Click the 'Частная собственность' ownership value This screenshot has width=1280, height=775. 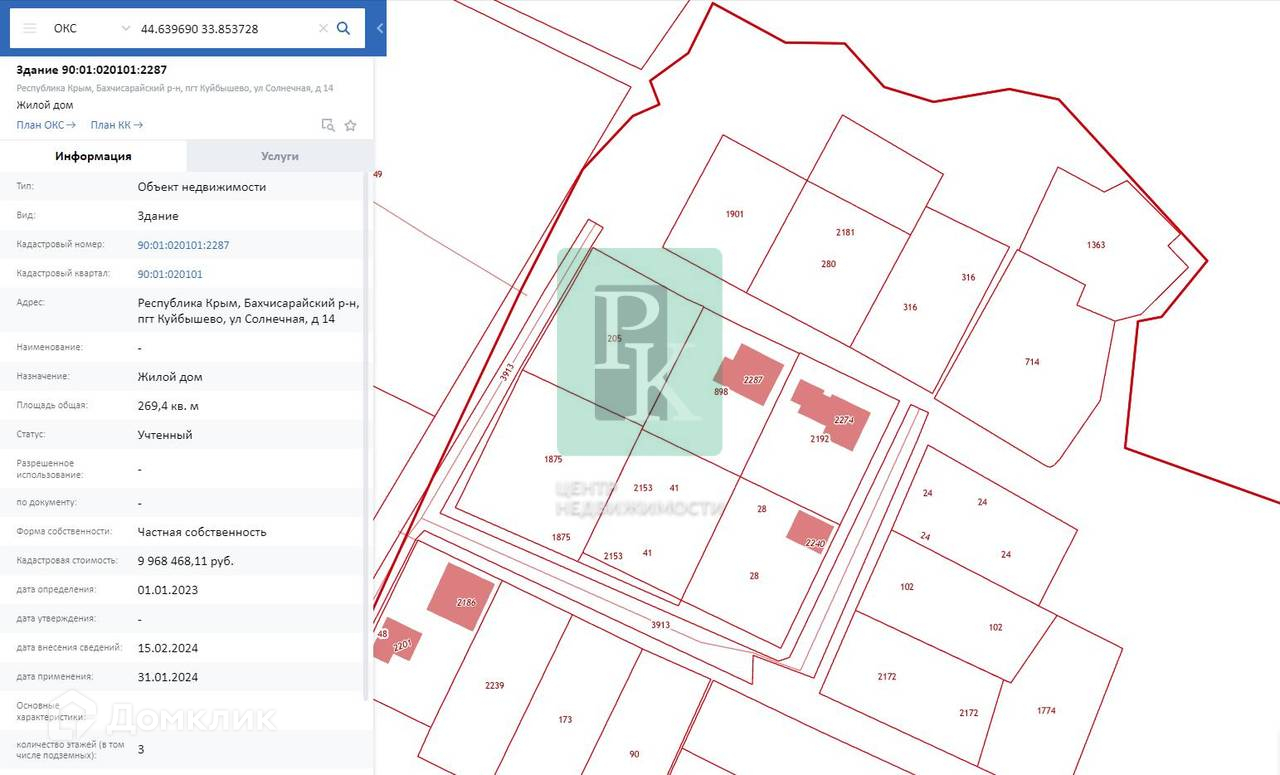click(202, 532)
